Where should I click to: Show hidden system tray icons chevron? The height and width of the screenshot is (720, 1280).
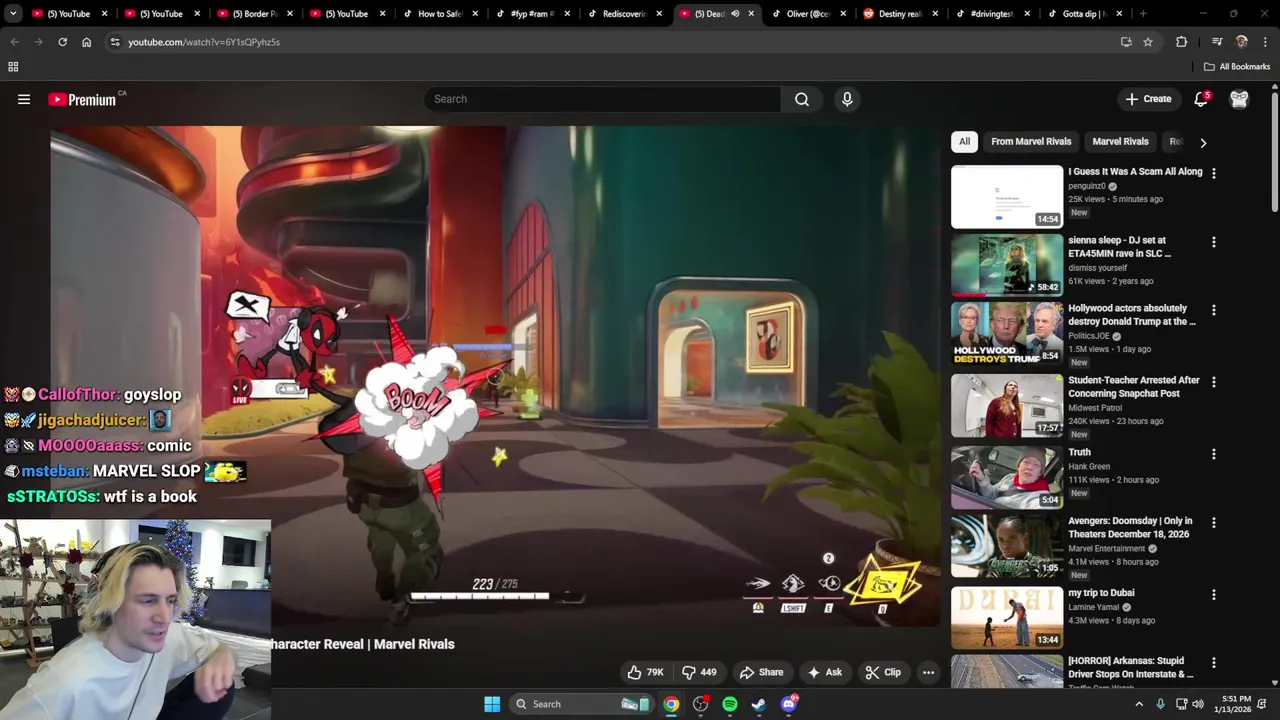[1138, 704]
